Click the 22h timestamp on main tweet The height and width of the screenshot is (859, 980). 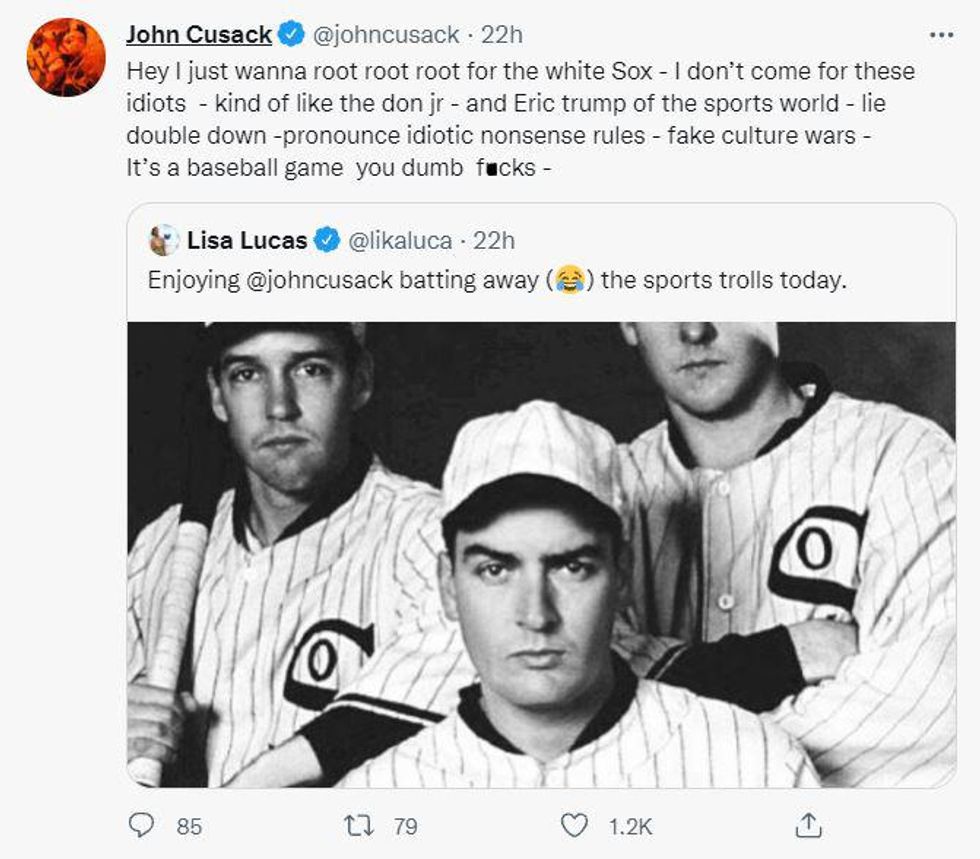coord(502,35)
